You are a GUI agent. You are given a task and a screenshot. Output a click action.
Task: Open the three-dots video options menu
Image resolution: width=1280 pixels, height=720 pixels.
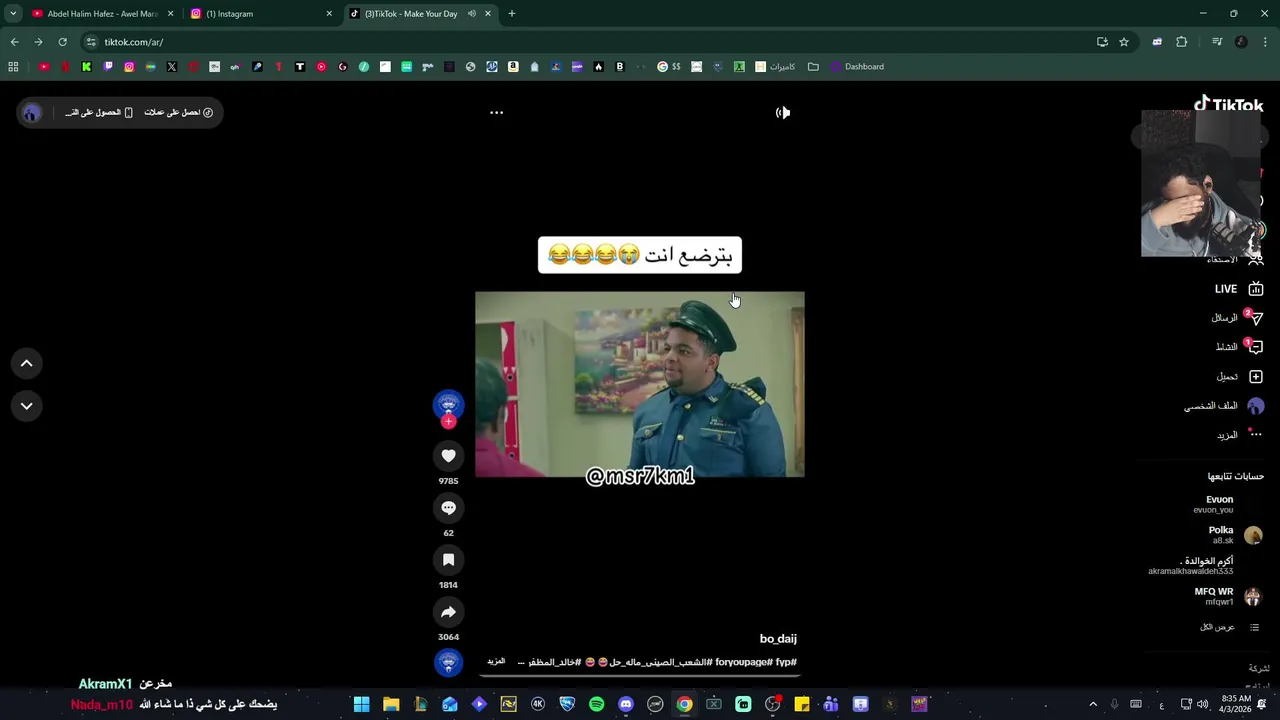pyautogui.click(x=496, y=112)
